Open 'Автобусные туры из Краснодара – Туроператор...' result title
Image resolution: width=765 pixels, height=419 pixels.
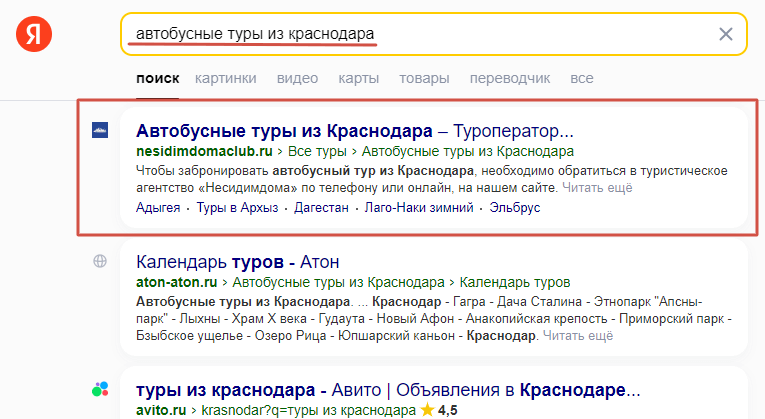coord(355,131)
